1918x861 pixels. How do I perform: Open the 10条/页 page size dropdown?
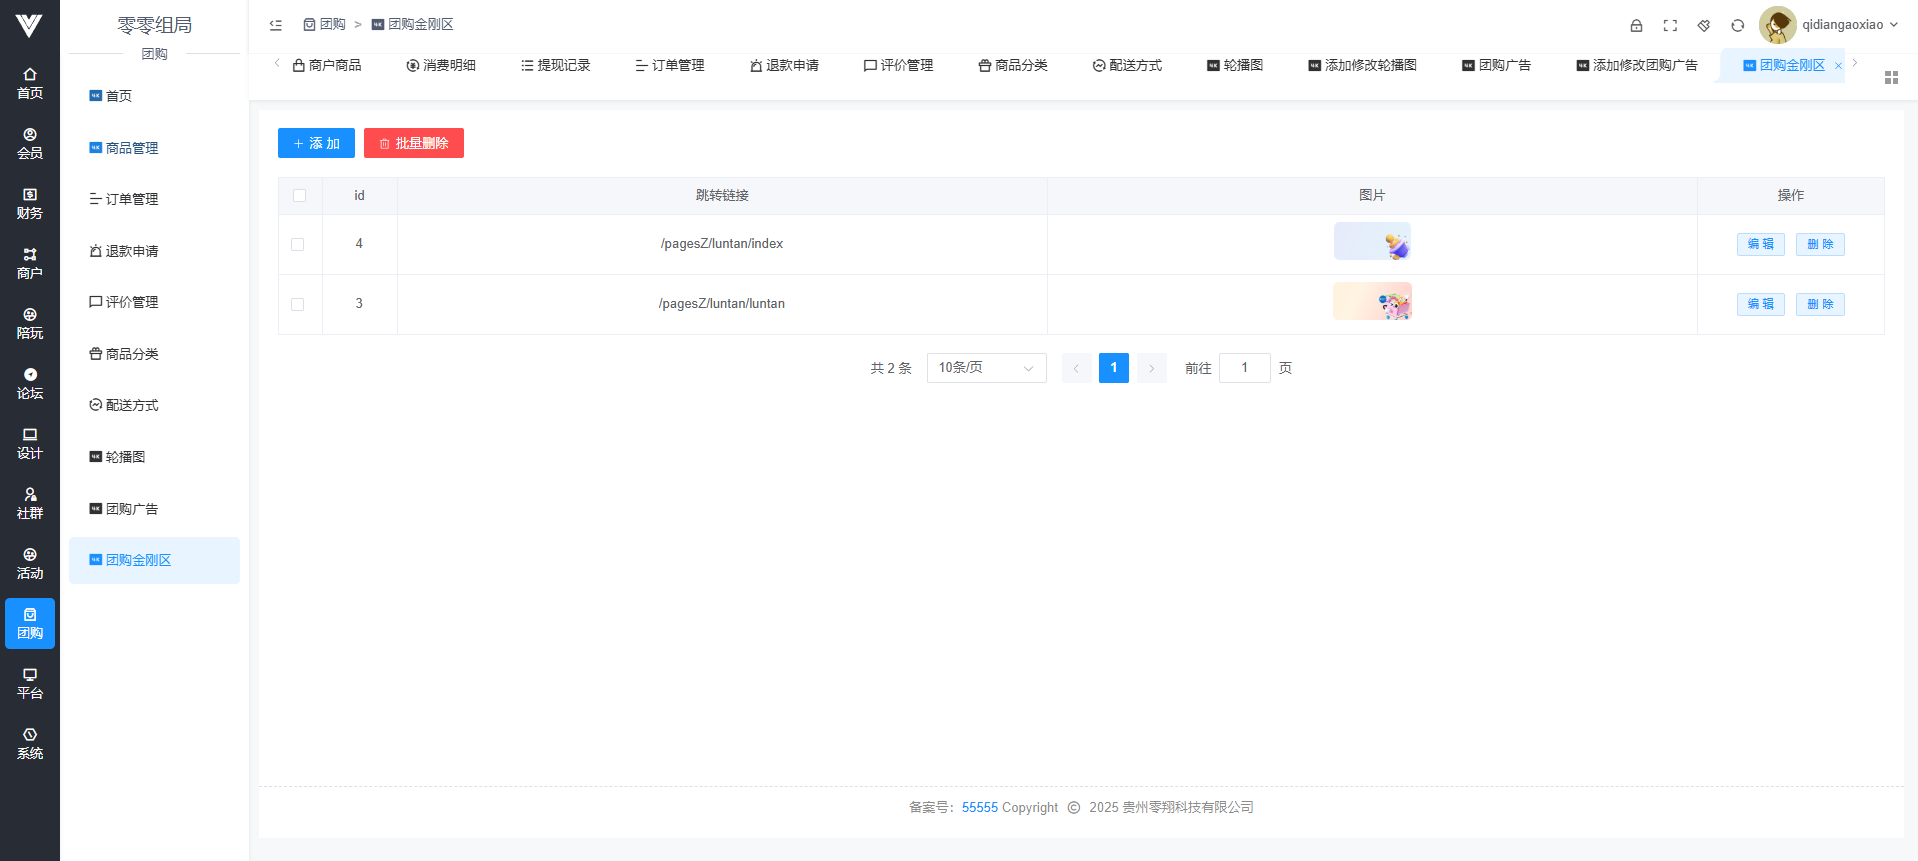tap(986, 368)
